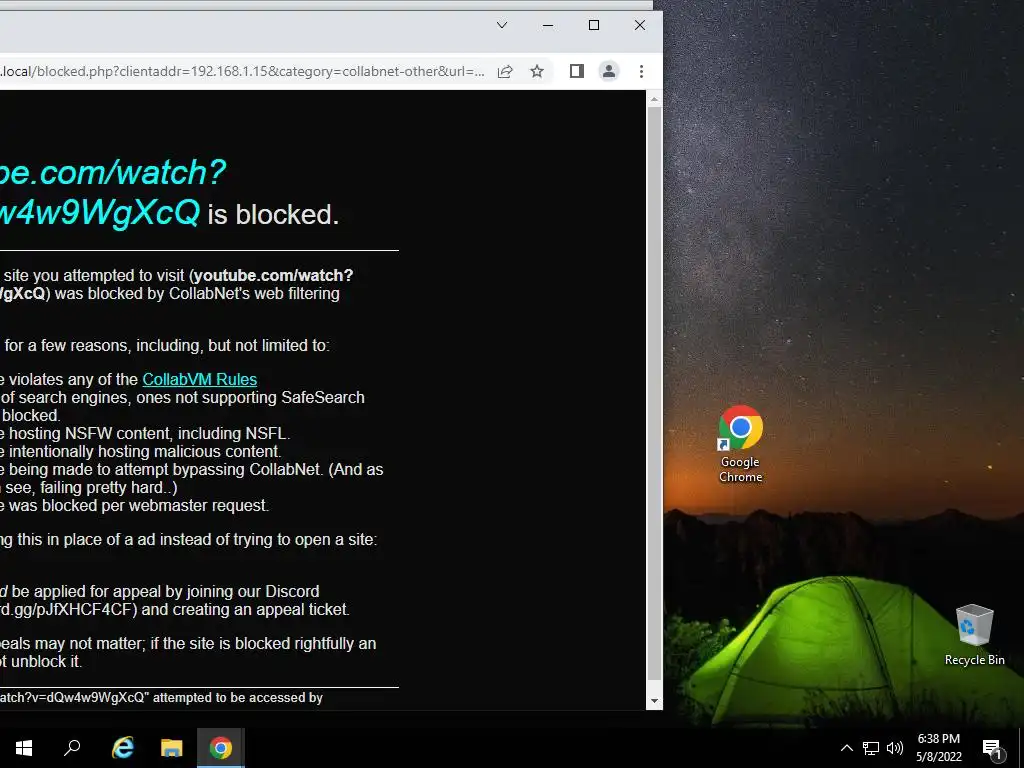Open Chrome three-dot menu
Viewport: 1024px width, 768px height.
point(641,71)
